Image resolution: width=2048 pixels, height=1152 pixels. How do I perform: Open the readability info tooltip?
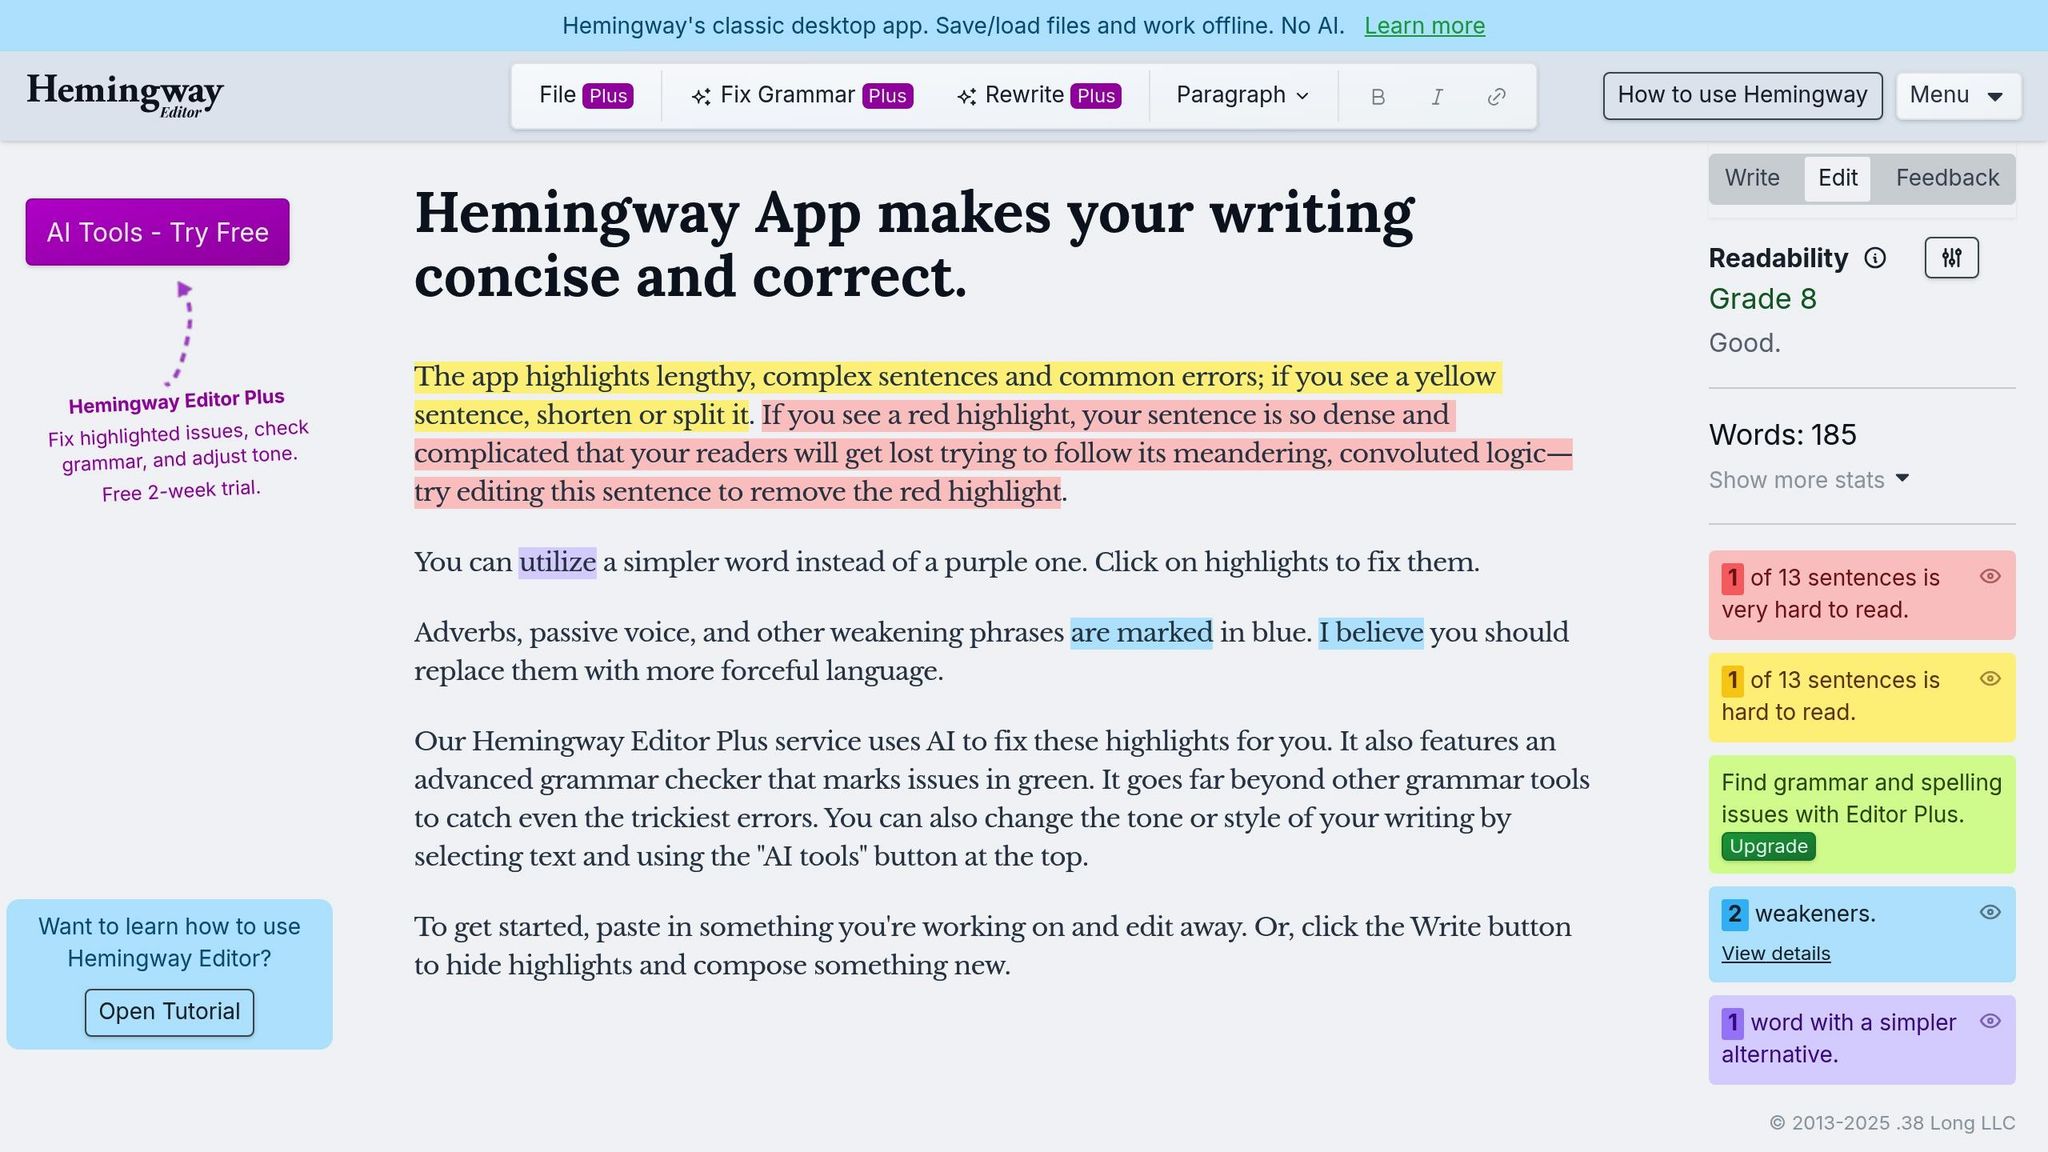click(x=1873, y=258)
